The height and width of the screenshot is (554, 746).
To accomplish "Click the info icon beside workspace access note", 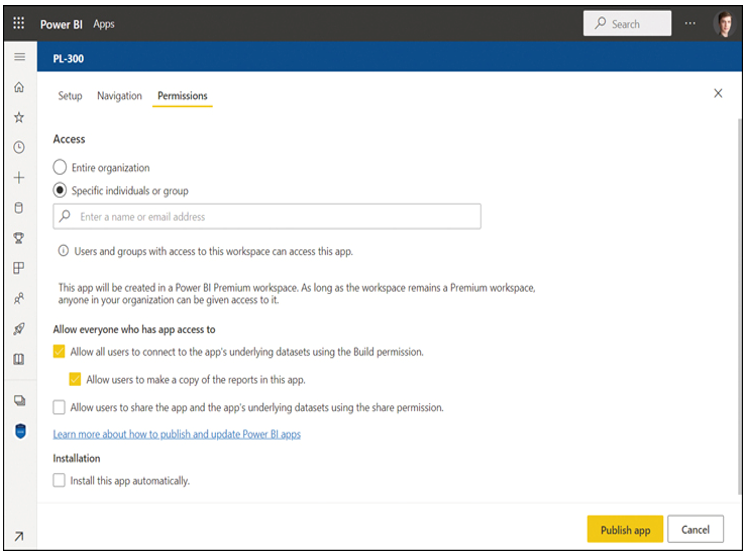I will coord(63,251).
